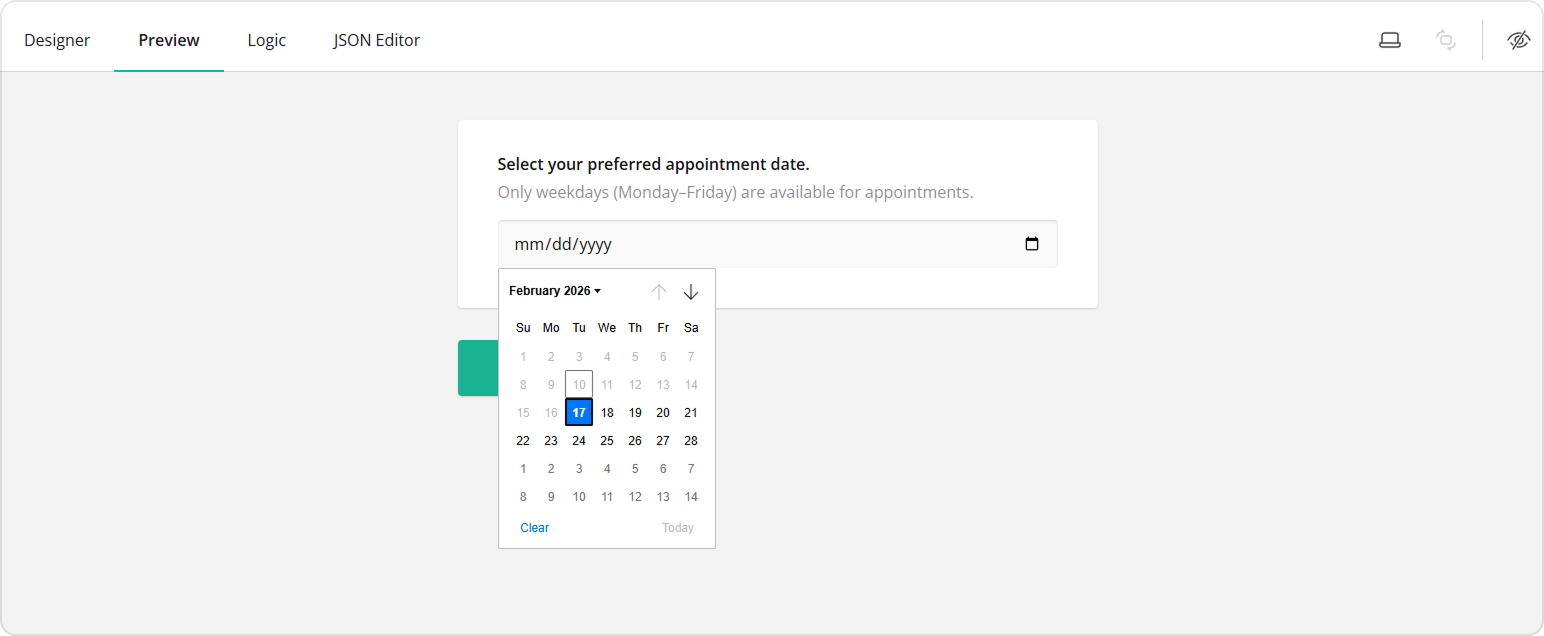
Task: Select the outlined date 10 cell
Action: [579, 384]
